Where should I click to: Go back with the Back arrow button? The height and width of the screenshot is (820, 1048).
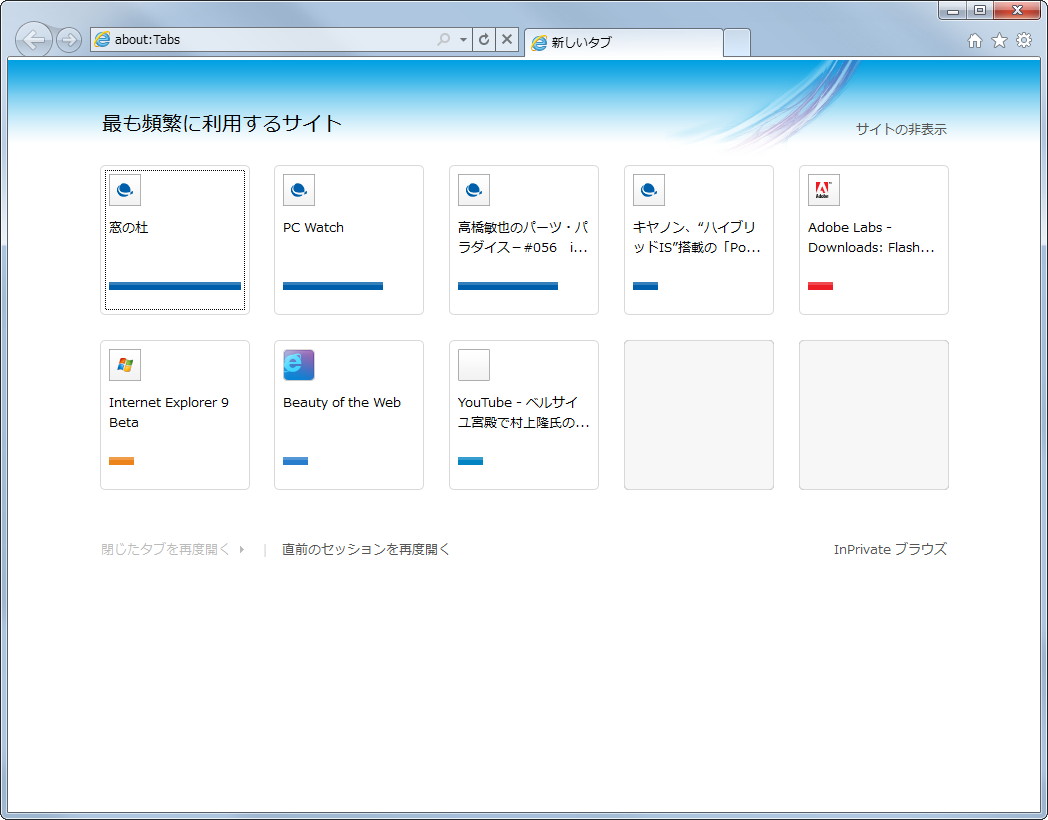pos(33,40)
